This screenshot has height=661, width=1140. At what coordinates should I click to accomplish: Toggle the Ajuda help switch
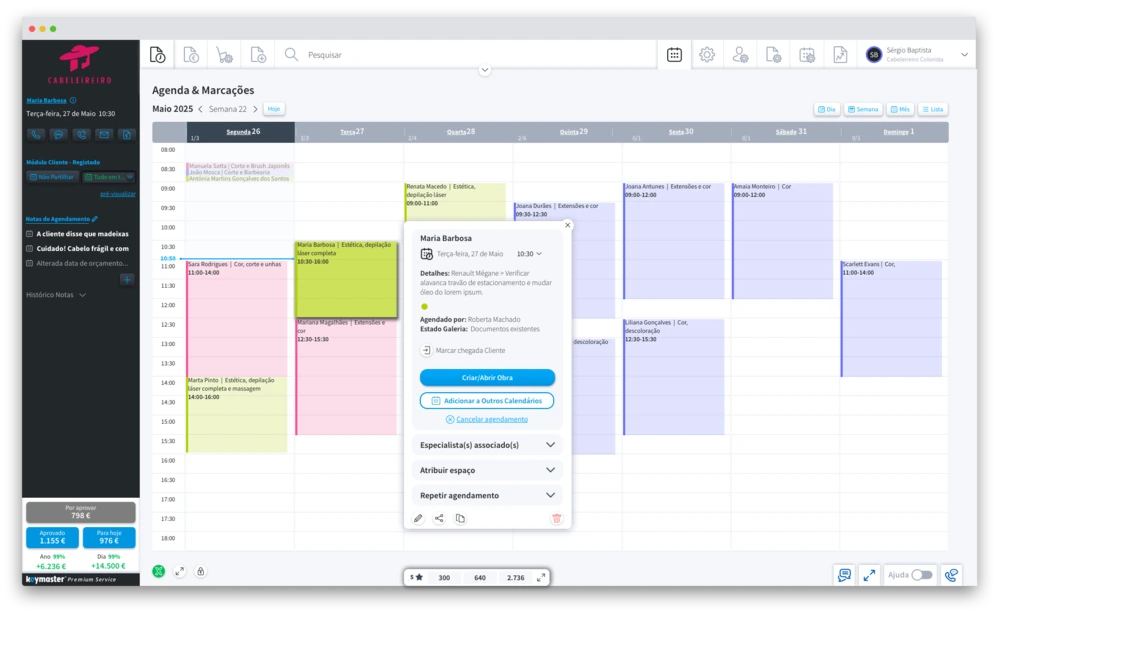(921, 575)
